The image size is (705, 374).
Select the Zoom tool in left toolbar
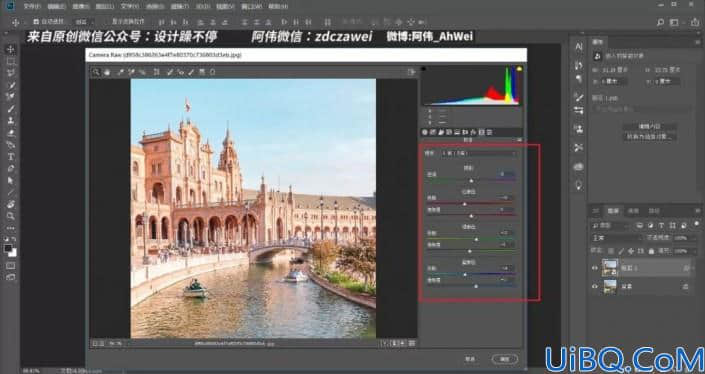point(11,216)
